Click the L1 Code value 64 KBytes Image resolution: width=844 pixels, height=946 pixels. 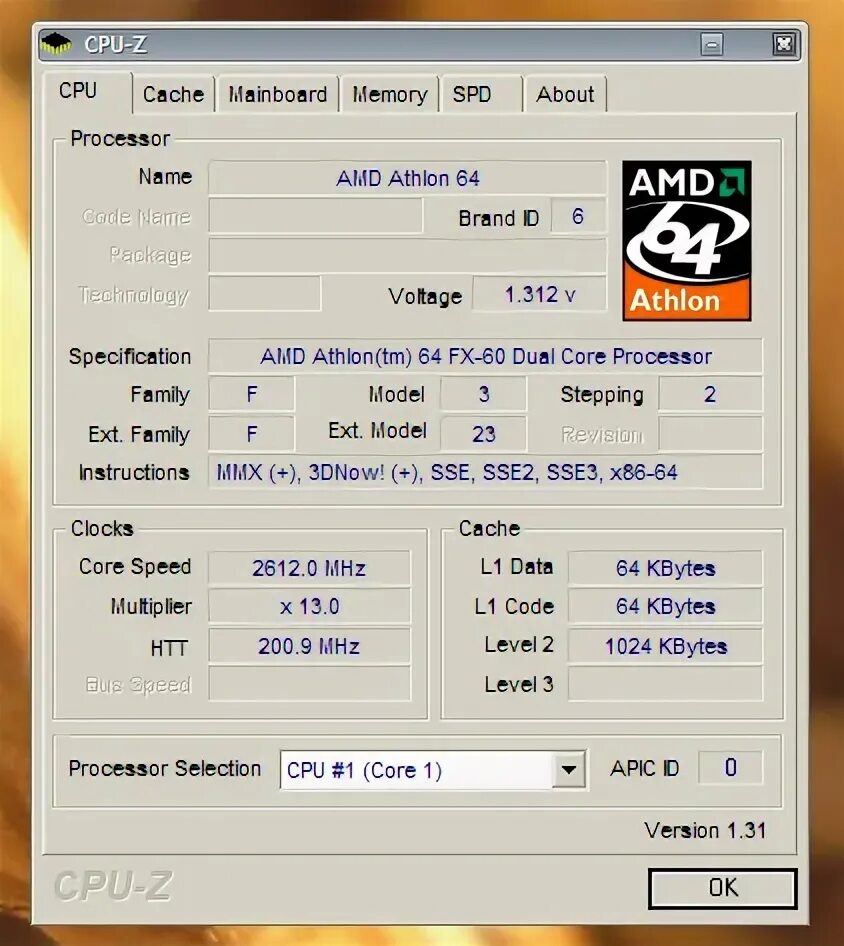665,606
